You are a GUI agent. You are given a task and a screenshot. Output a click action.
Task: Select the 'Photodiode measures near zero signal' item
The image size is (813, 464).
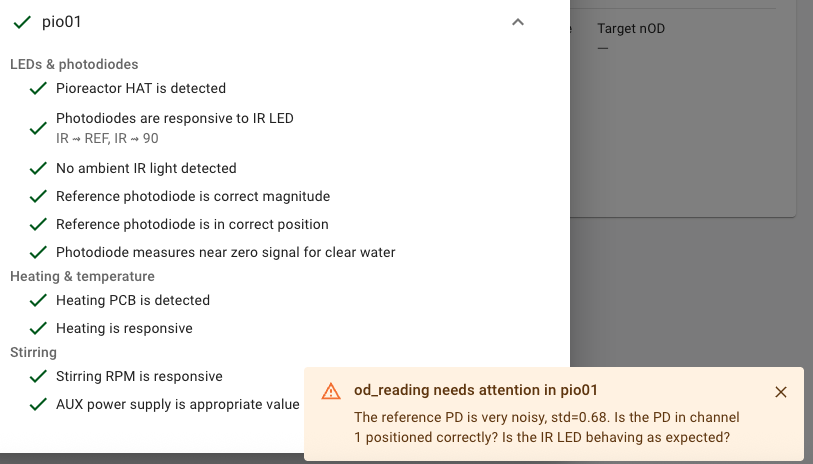225,252
